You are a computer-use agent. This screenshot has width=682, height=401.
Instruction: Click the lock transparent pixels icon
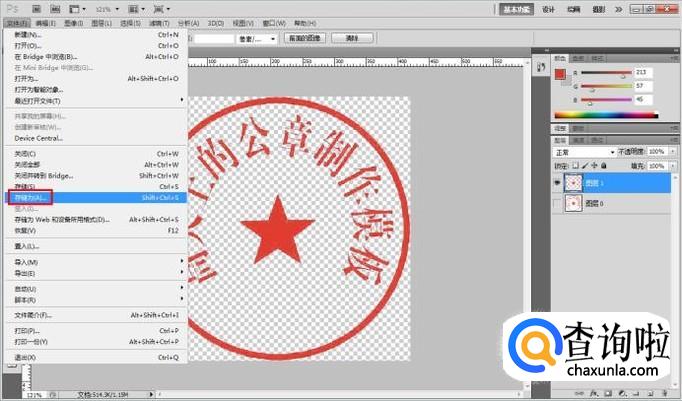(576, 164)
